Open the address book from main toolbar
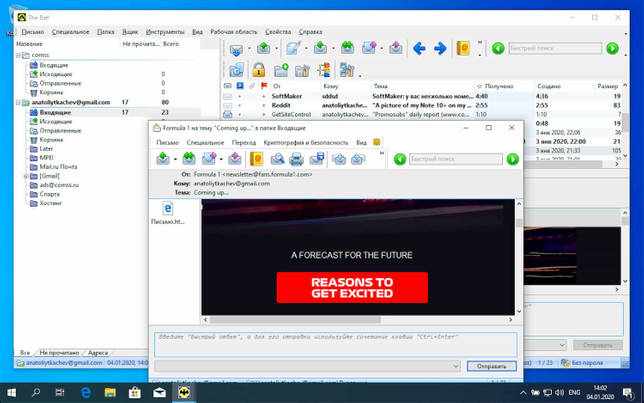The height and width of the screenshot is (403, 644). [463, 48]
